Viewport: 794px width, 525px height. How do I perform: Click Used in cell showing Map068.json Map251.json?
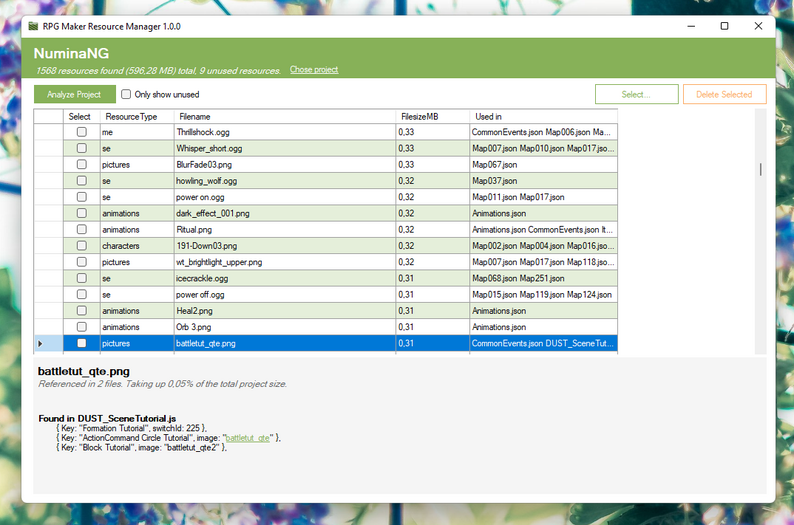543,278
